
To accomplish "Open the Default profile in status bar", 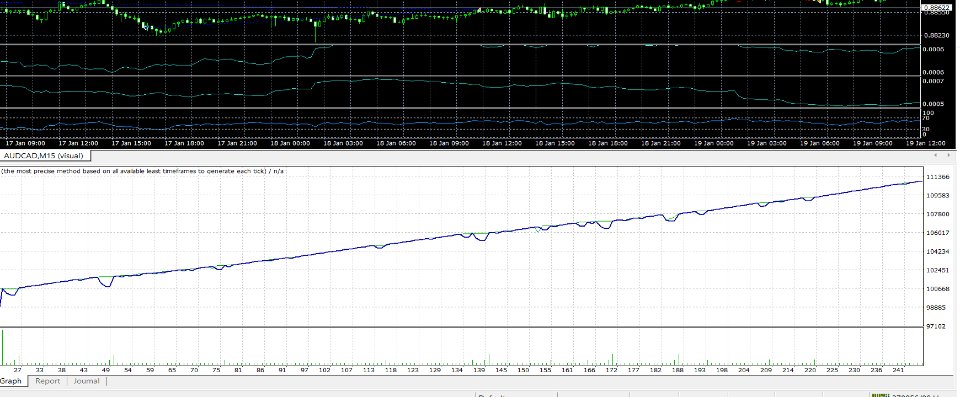I will [x=492, y=395].
